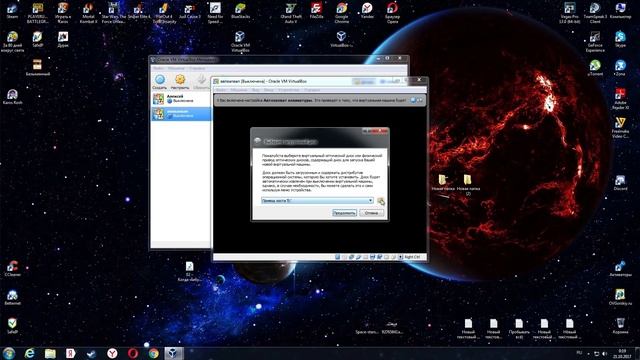Switch to VirtualBox taskbar button
640x360 pixels.
174,353
